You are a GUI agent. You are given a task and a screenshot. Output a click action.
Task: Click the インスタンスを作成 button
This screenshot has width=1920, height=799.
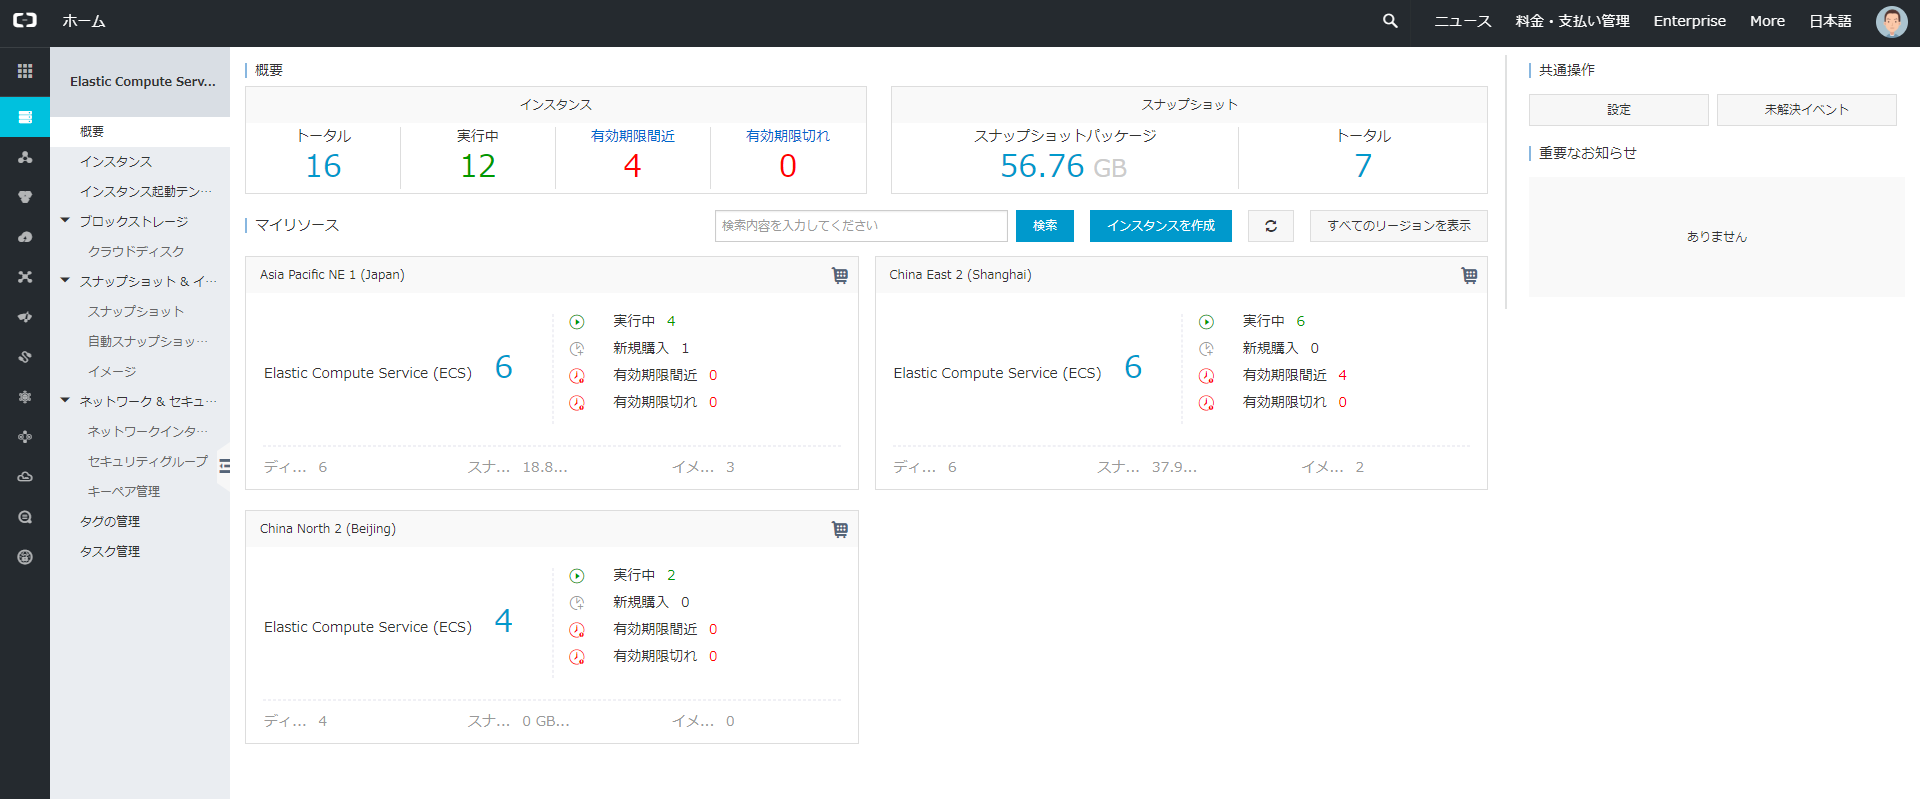pyautogui.click(x=1160, y=226)
